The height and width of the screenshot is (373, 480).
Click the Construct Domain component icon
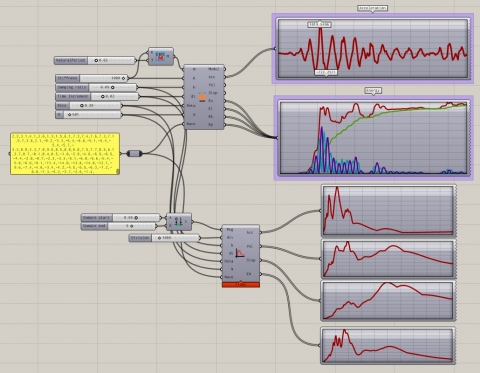tap(178, 222)
